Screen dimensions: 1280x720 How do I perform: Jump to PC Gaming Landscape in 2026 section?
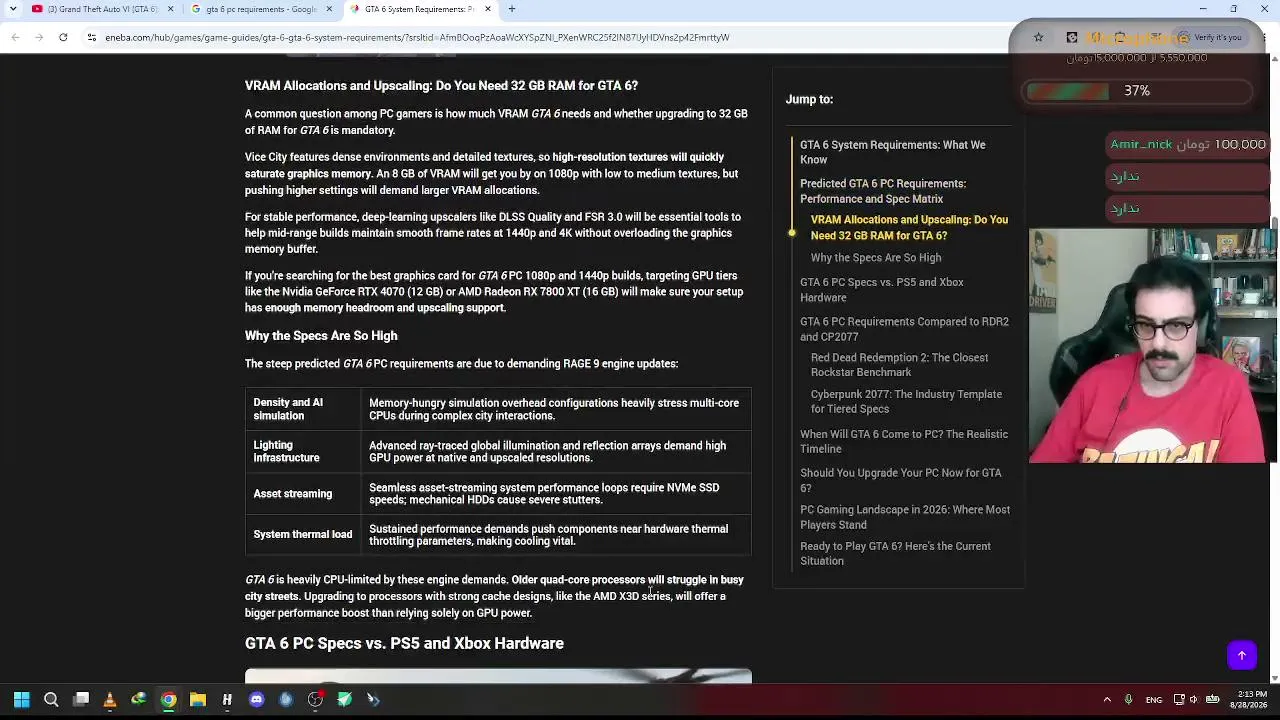click(x=905, y=517)
